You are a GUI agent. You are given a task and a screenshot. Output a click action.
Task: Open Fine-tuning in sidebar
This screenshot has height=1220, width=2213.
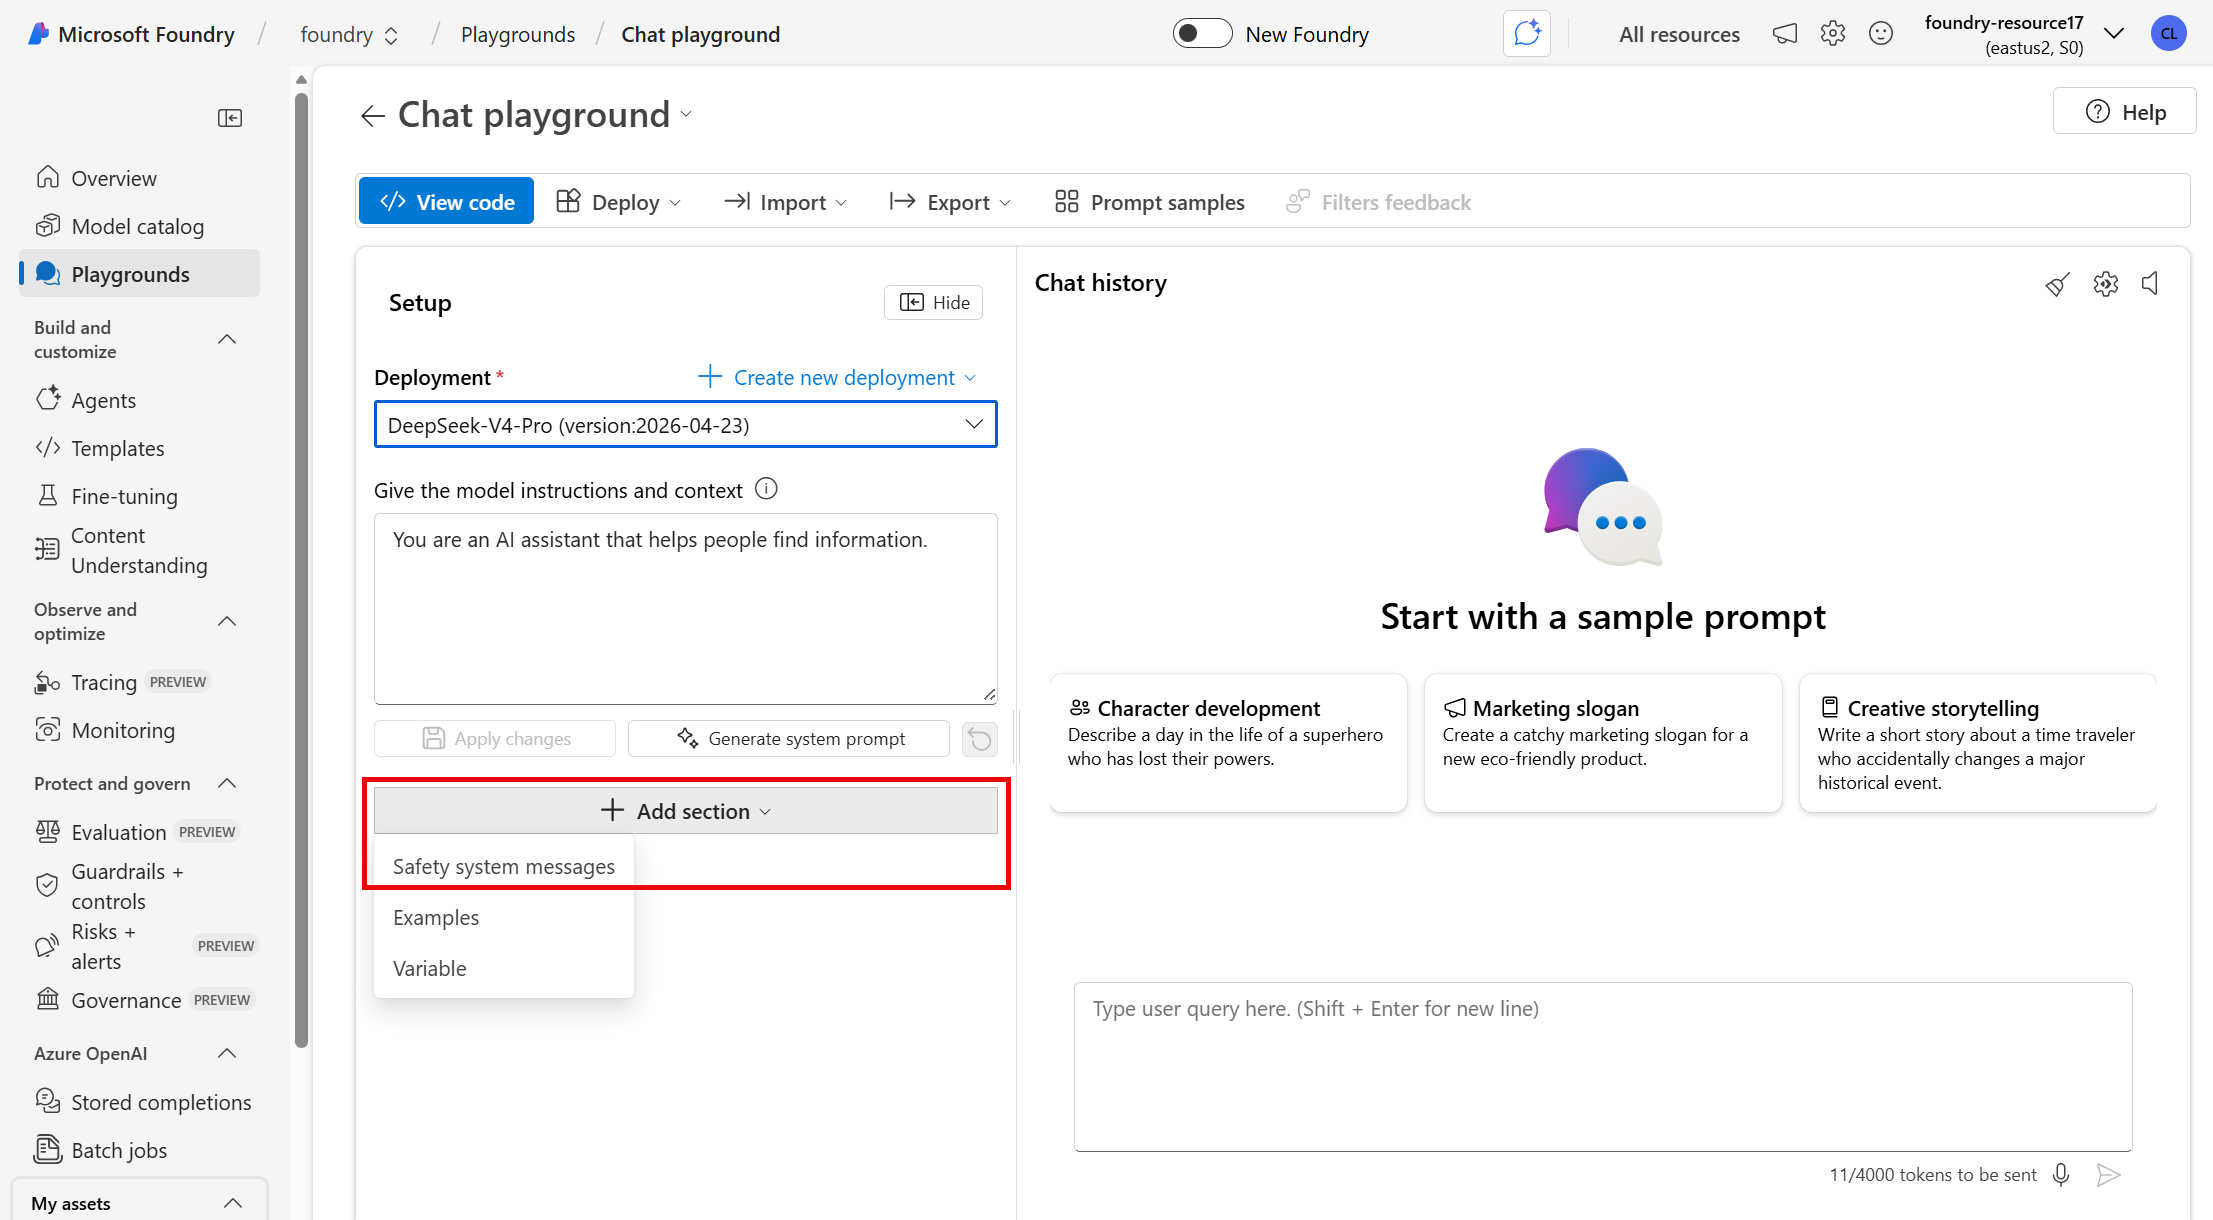point(140,496)
